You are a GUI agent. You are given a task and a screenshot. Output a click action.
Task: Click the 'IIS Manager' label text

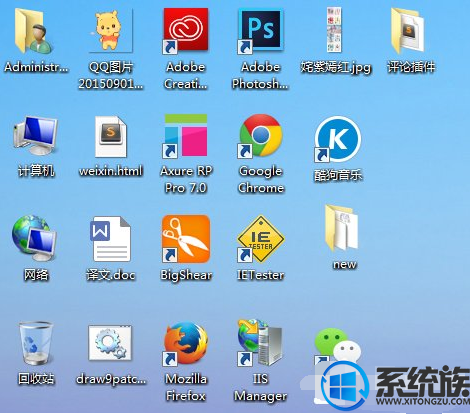coord(260,387)
